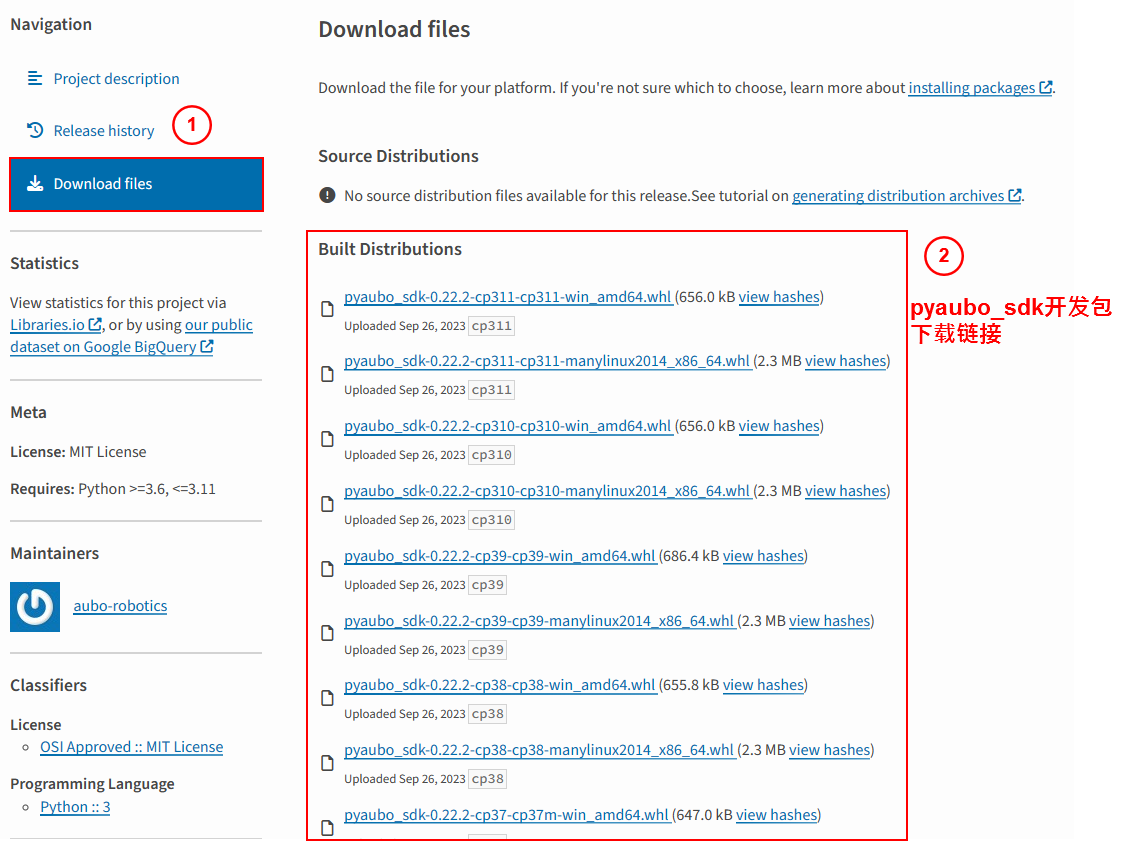View hashes for cp310 win_amd64 wheel
The height and width of the screenshot is (841, 1130).
click(779, 426)
